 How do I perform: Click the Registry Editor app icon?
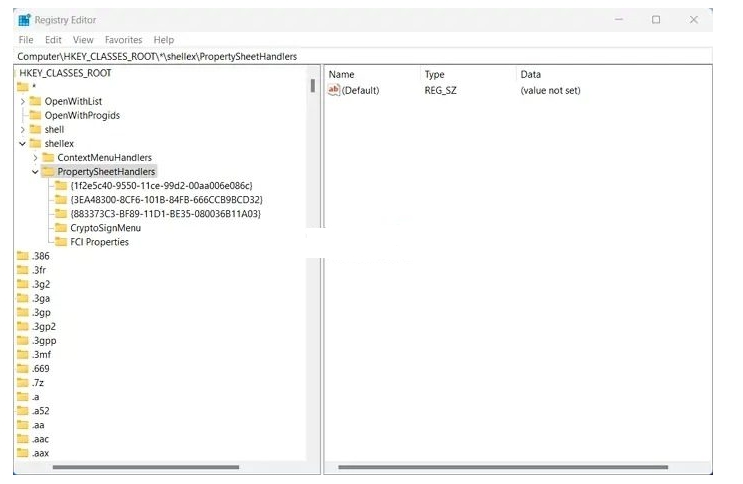[24, 20]
